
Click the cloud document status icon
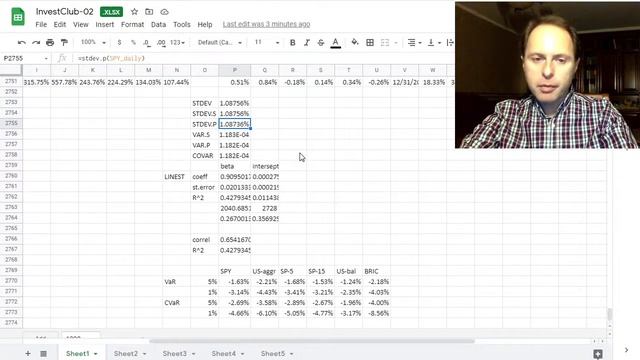point(164,12)
